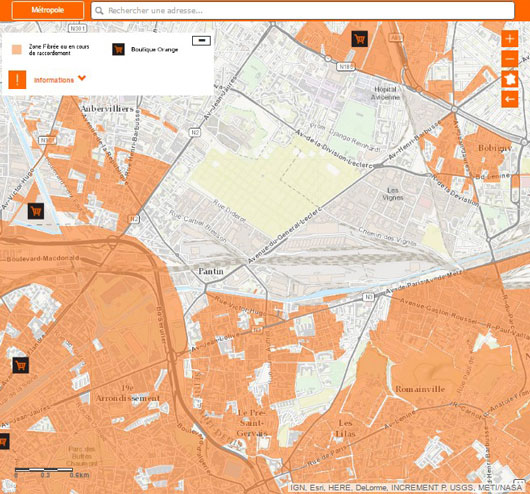Click the Boutique Orange legend cart icon
530x494 pixels.
pyautogui.click(x=118, y=49)
